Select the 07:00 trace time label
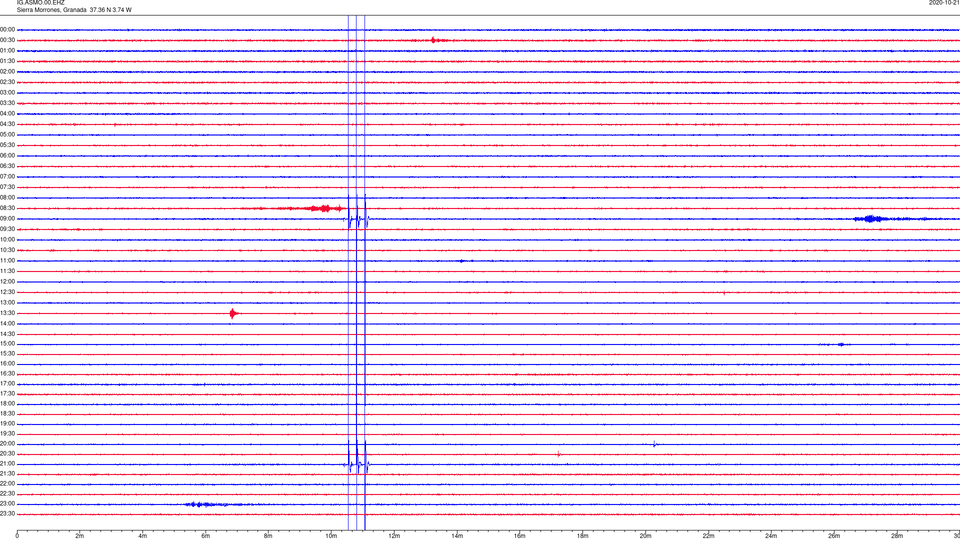Image resolution: width=960 pixels, height=540 pixels. coord(7,177)
